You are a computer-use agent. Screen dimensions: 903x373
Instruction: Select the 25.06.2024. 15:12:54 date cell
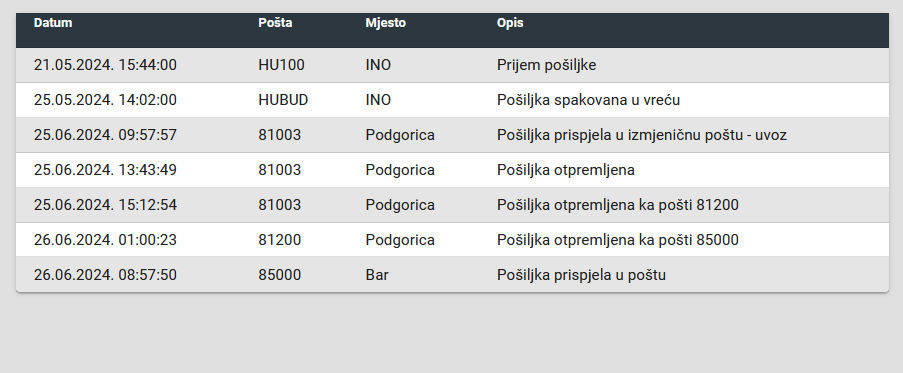click(x=105, y=205)
